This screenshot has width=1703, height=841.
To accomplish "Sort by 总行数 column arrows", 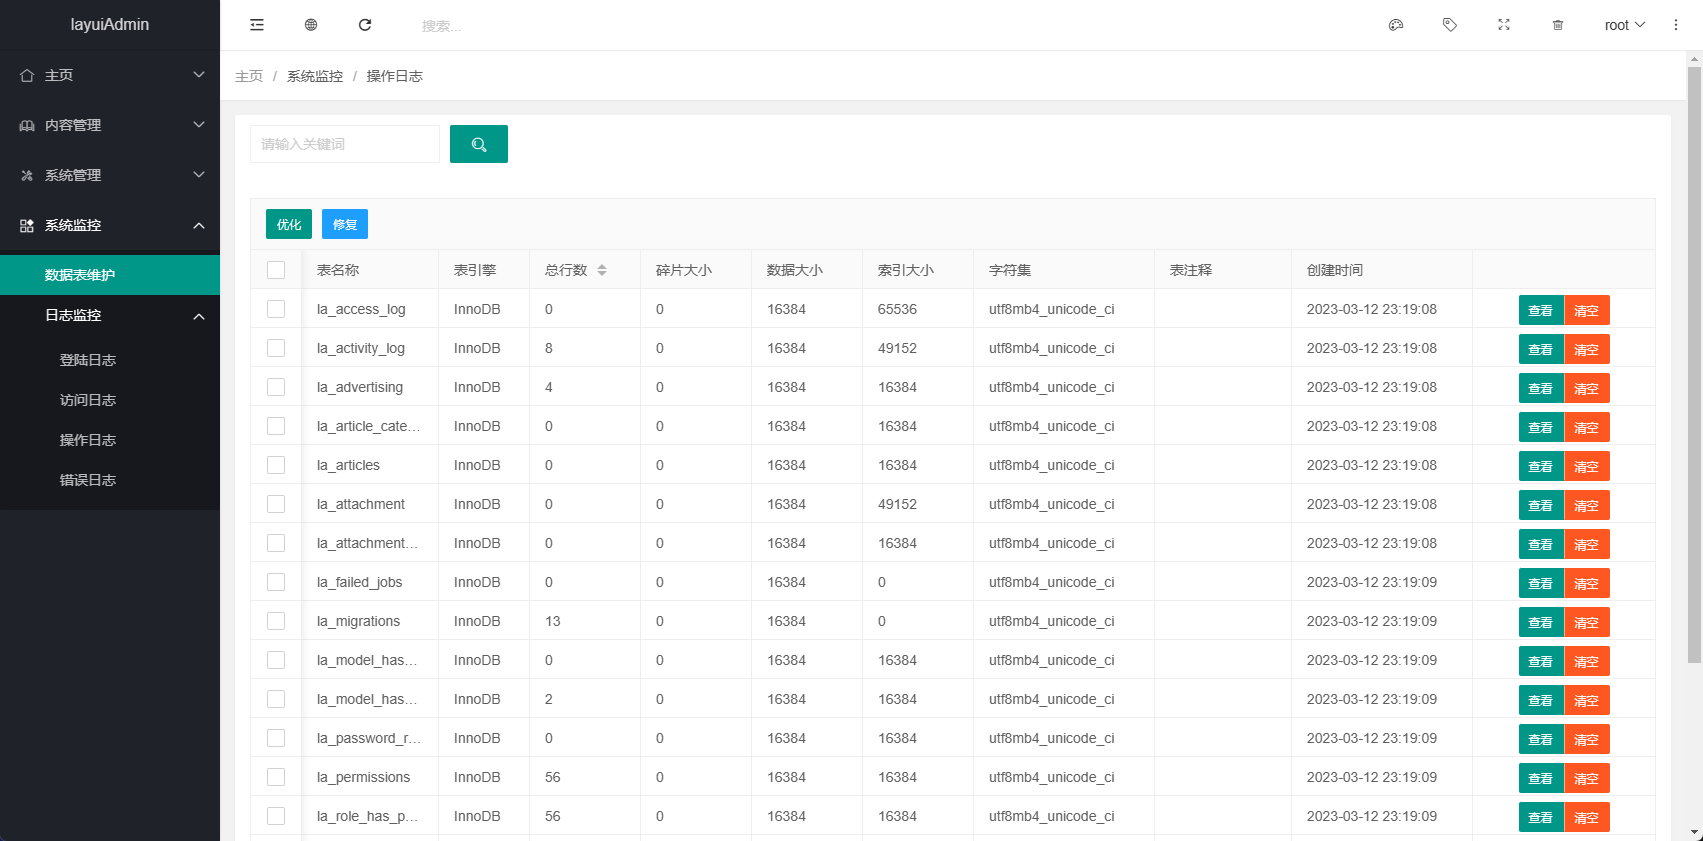I will click(x=602, y=270).
